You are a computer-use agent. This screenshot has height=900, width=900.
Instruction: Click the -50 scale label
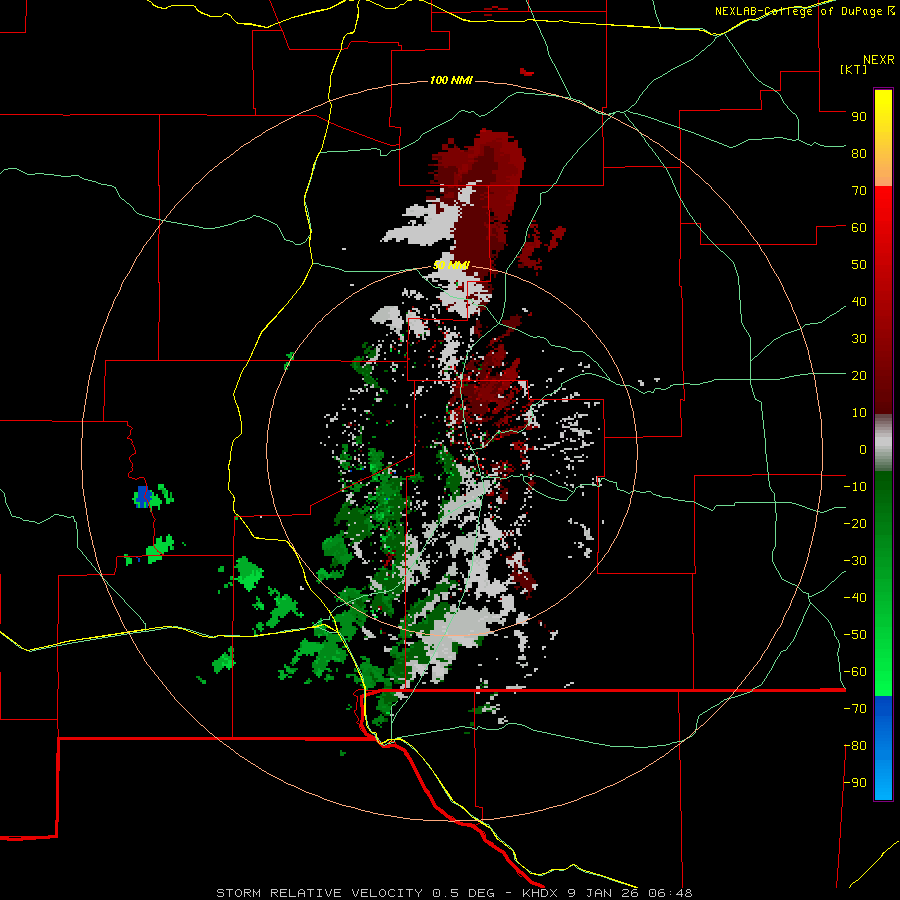[855, 635]
